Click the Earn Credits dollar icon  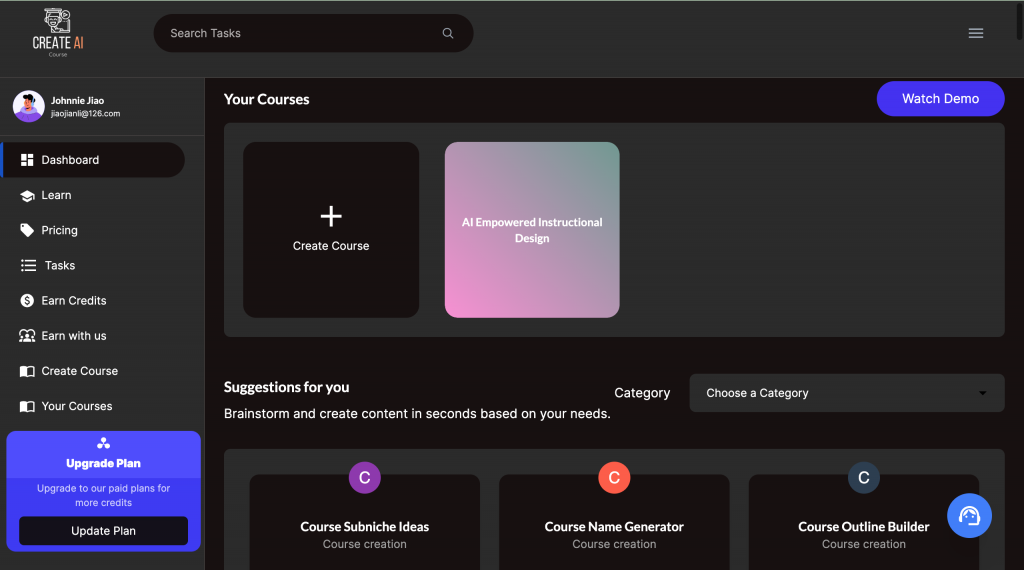coord(27,300)
